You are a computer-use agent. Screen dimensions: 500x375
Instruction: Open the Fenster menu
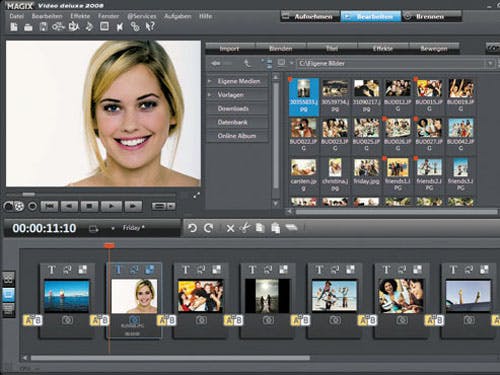[x=108, y=16]
